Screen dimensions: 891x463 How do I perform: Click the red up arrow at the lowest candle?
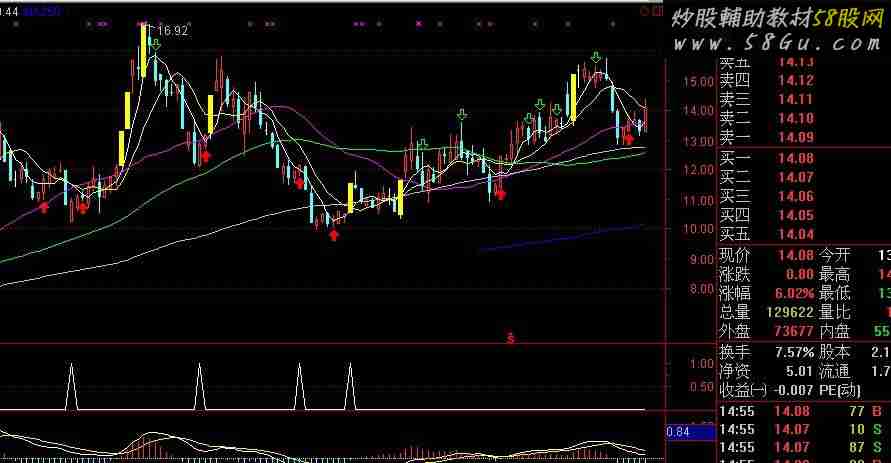coord(333,235)
